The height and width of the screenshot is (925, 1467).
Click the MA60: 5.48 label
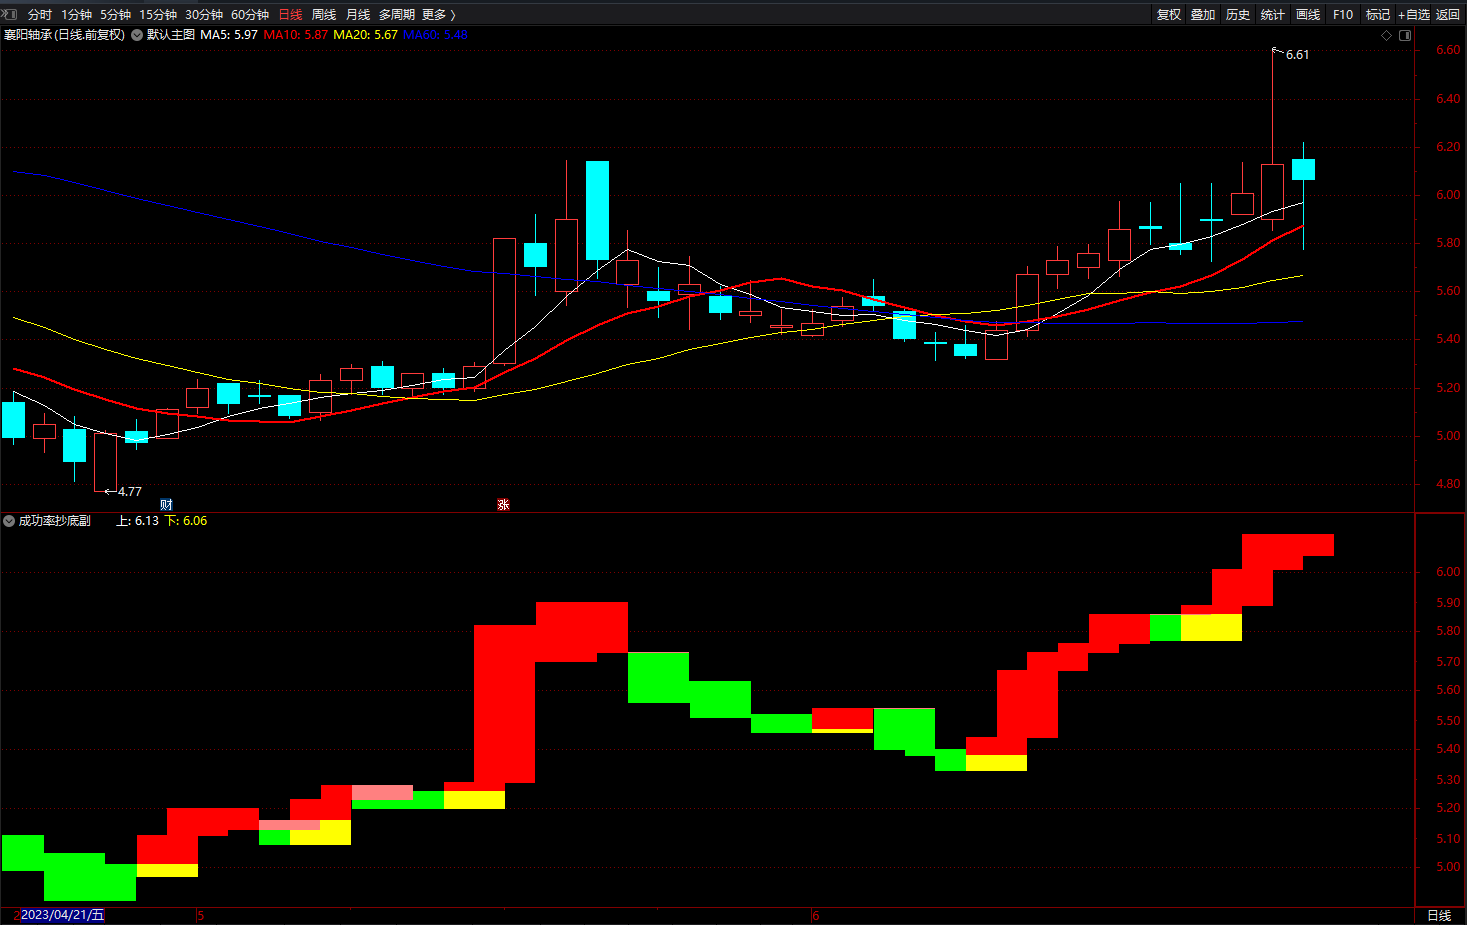point(435,35)
